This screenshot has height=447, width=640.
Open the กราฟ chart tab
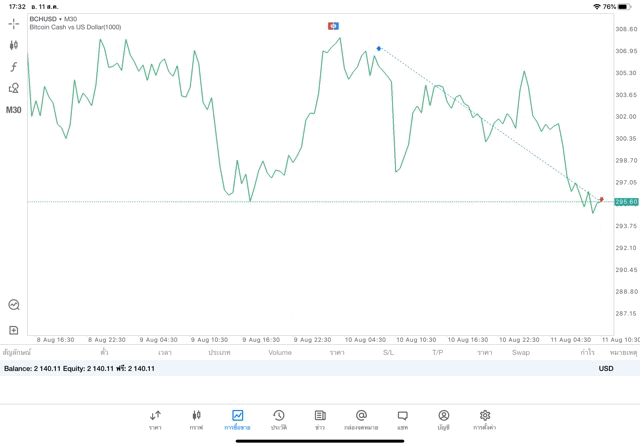tap(196, 420)
